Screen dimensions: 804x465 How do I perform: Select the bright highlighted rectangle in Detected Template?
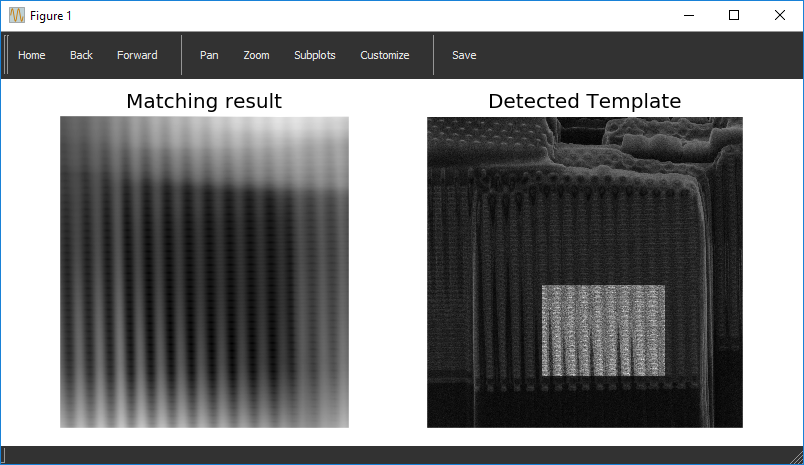pos(603,331)
